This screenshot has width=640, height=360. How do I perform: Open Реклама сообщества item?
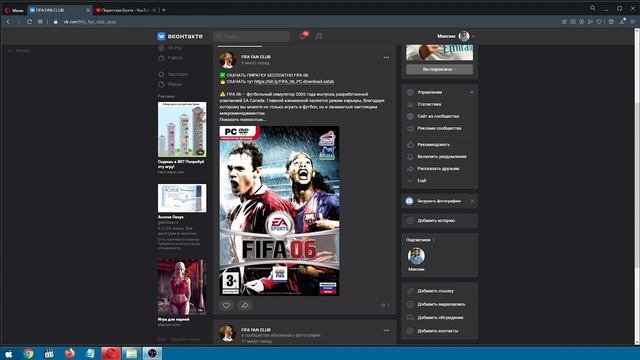[439, 128]
